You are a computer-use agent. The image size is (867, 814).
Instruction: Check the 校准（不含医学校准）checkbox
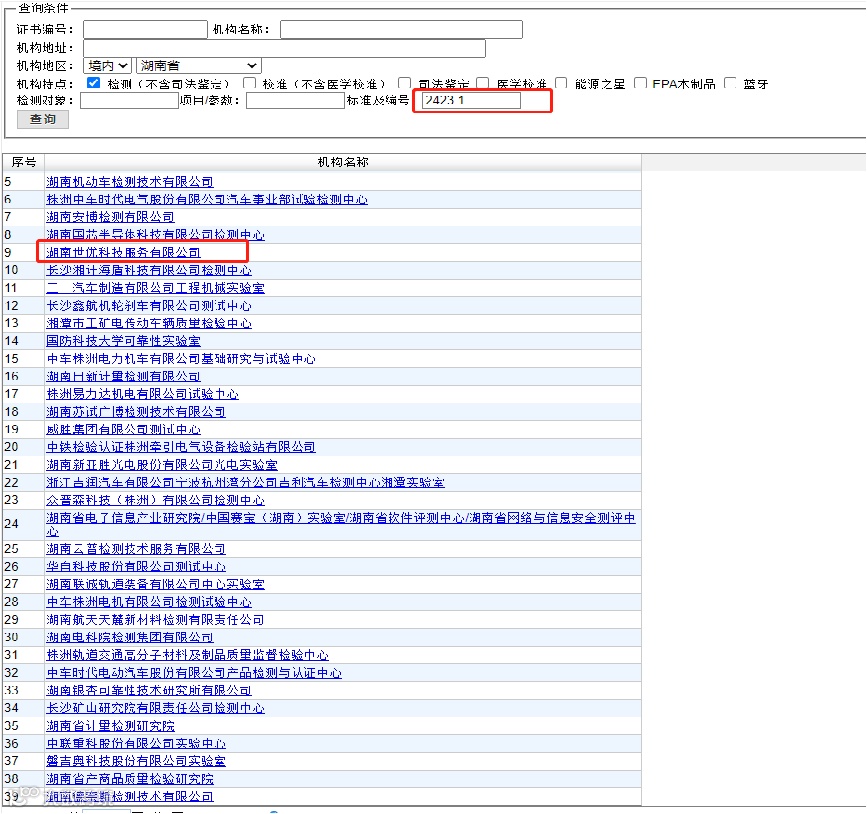[x=249, y=83]
